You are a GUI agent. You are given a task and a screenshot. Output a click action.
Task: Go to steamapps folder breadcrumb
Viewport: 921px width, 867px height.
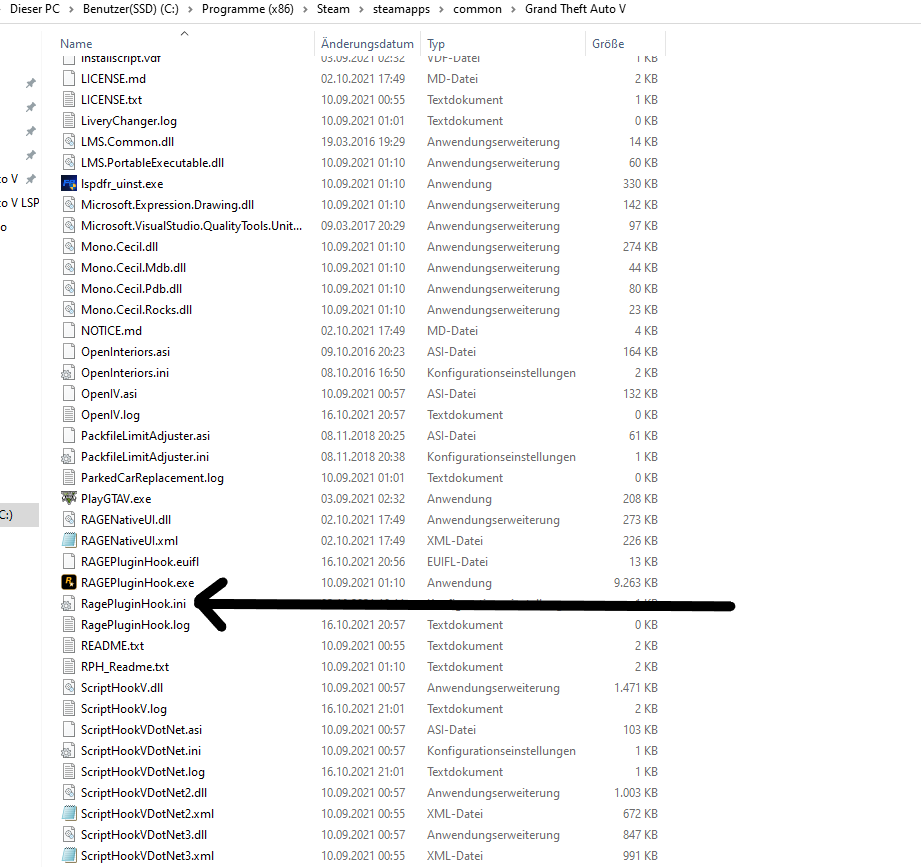[x=401, y=9]
